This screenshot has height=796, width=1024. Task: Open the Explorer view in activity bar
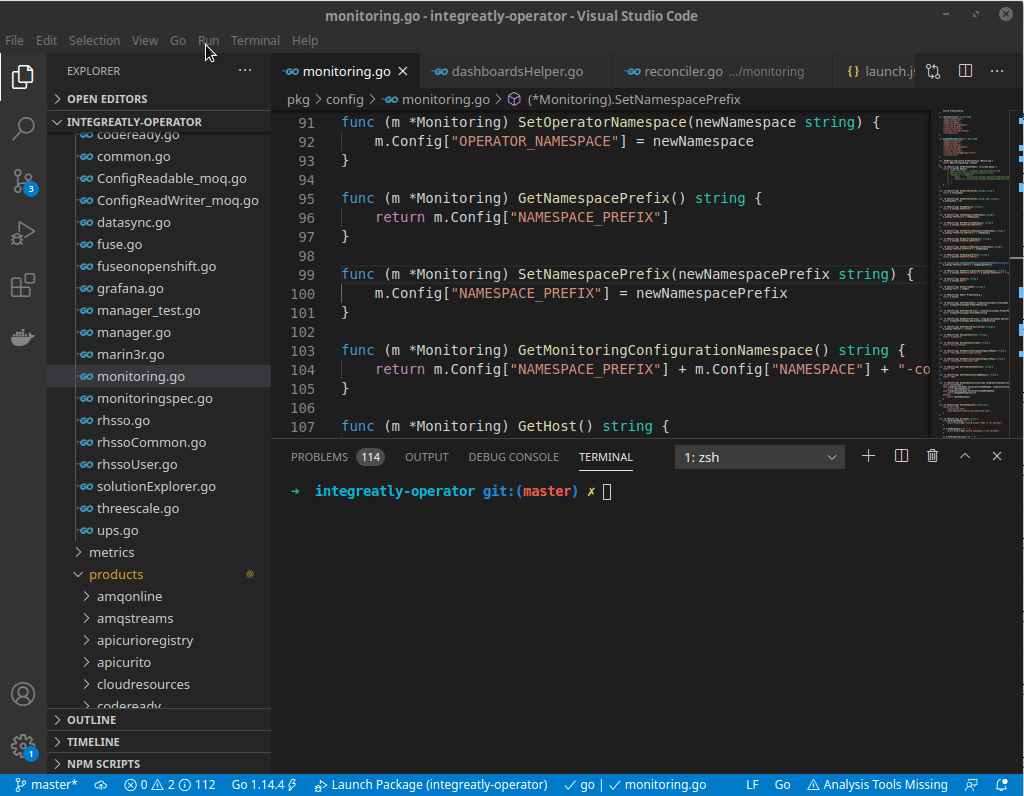point(23,77)
